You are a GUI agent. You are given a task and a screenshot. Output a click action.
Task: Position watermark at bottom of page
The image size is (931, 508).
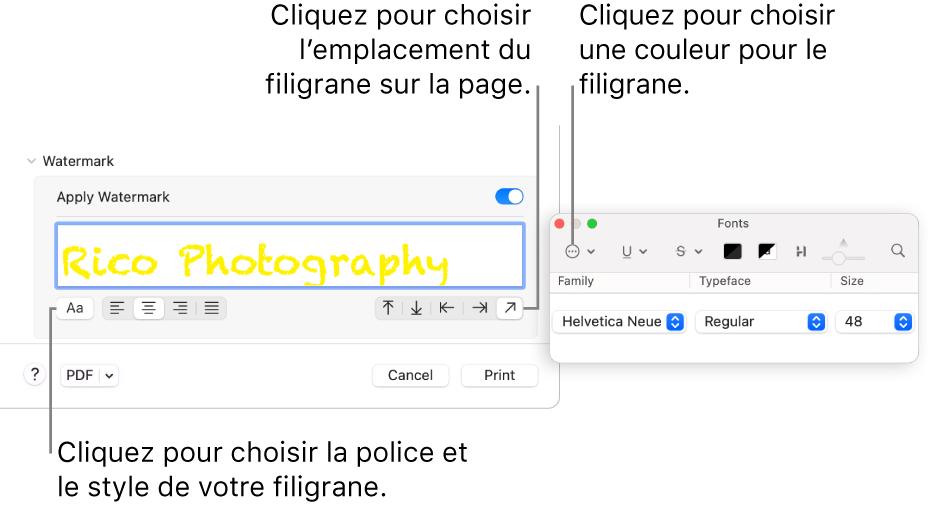click(x=417, y=308)
